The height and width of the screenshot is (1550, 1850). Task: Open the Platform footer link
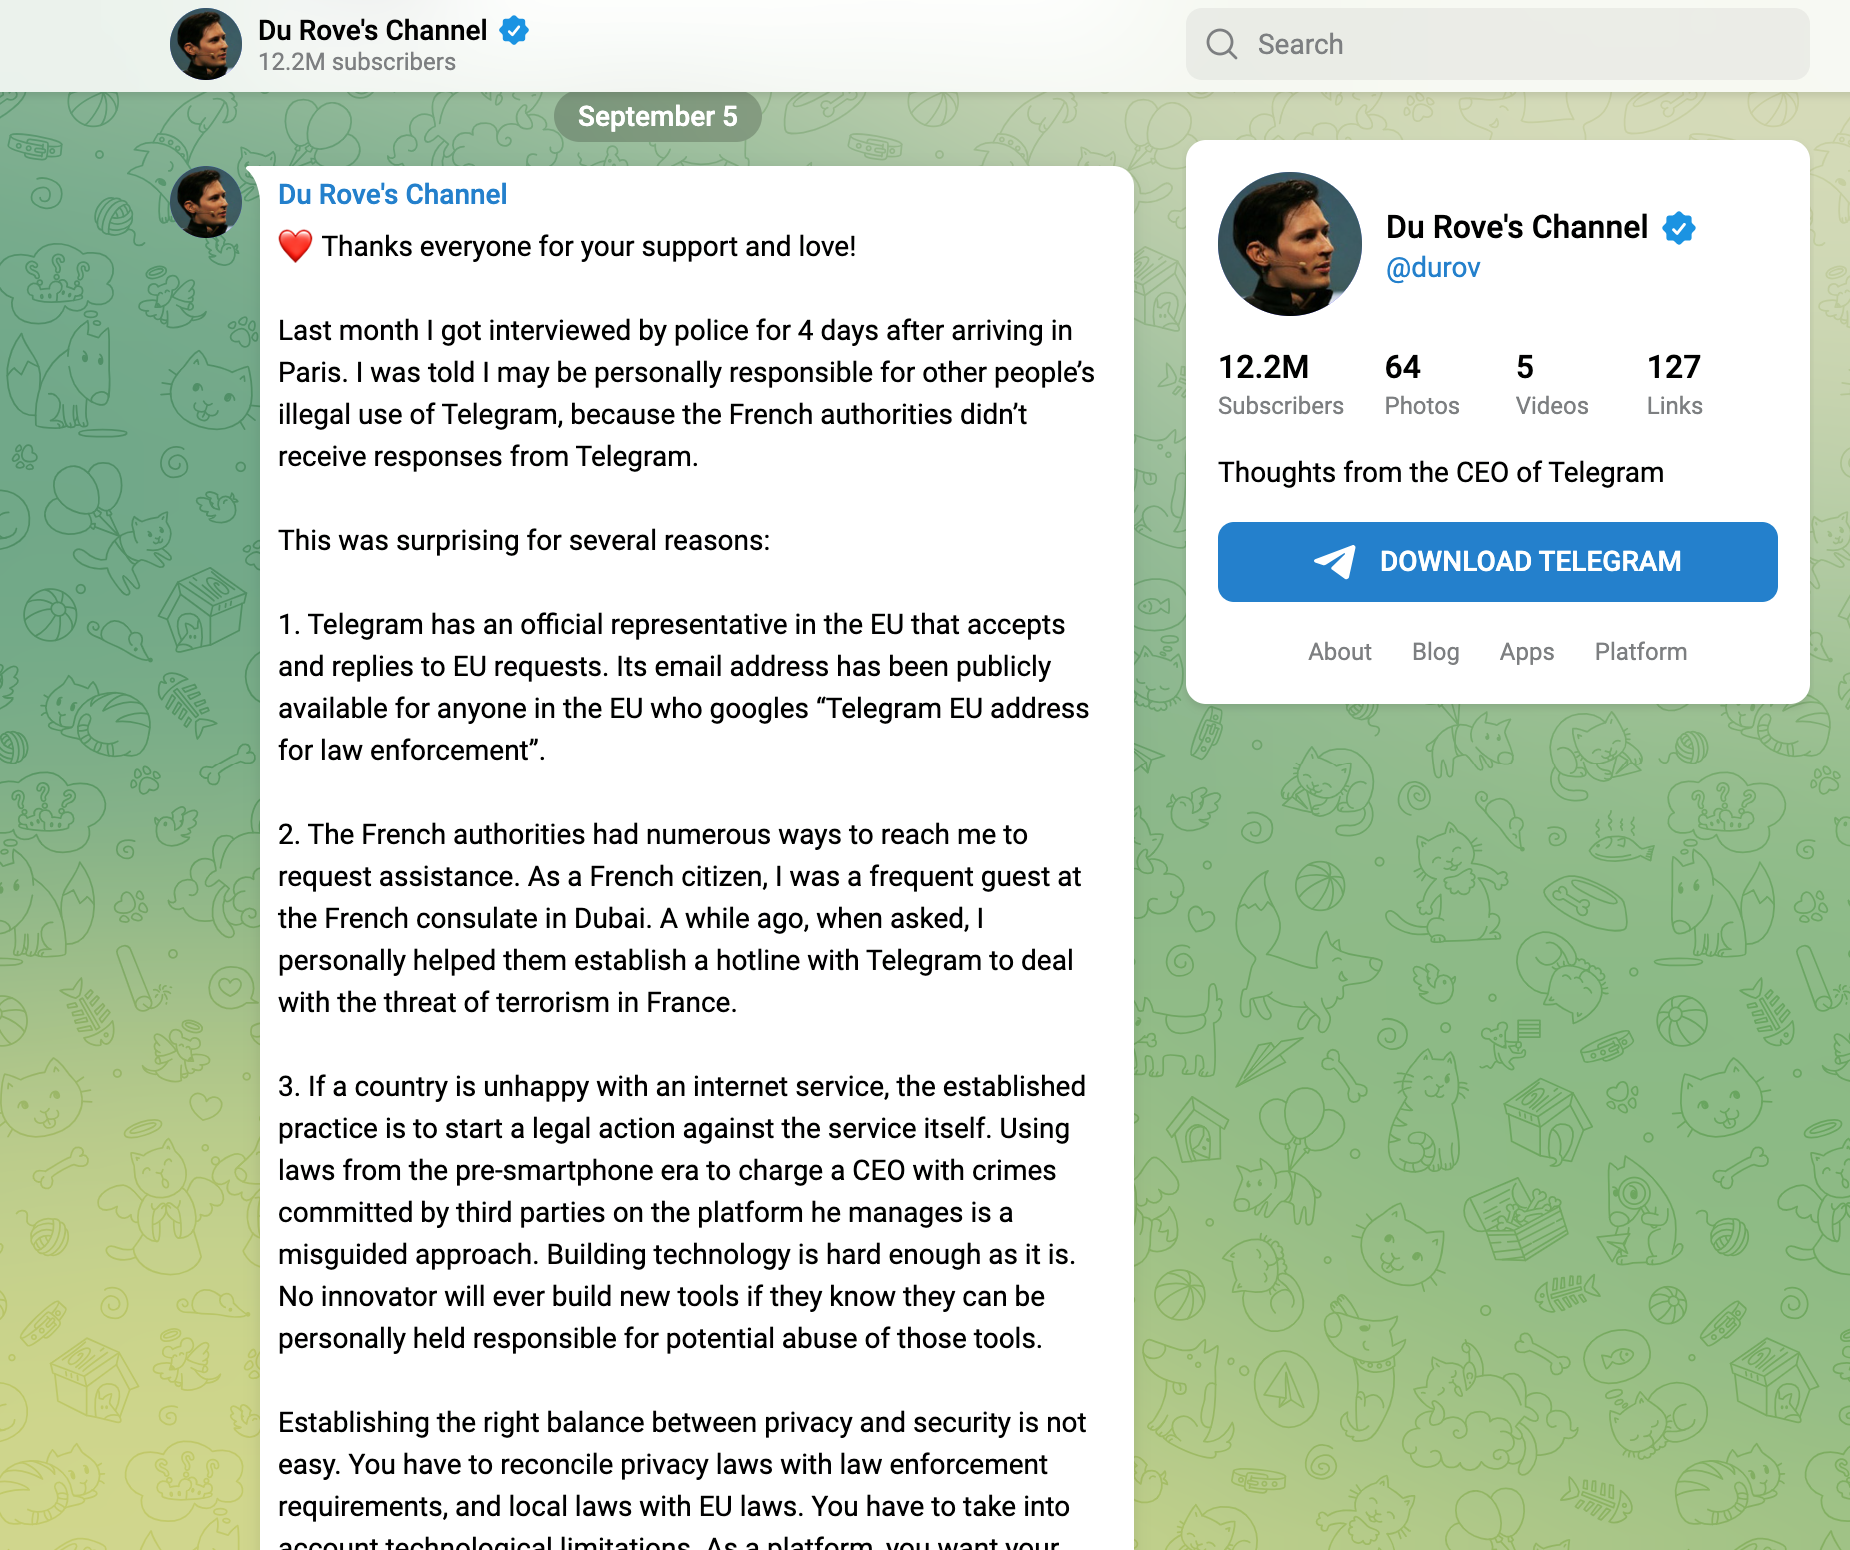click(1640, 652)
